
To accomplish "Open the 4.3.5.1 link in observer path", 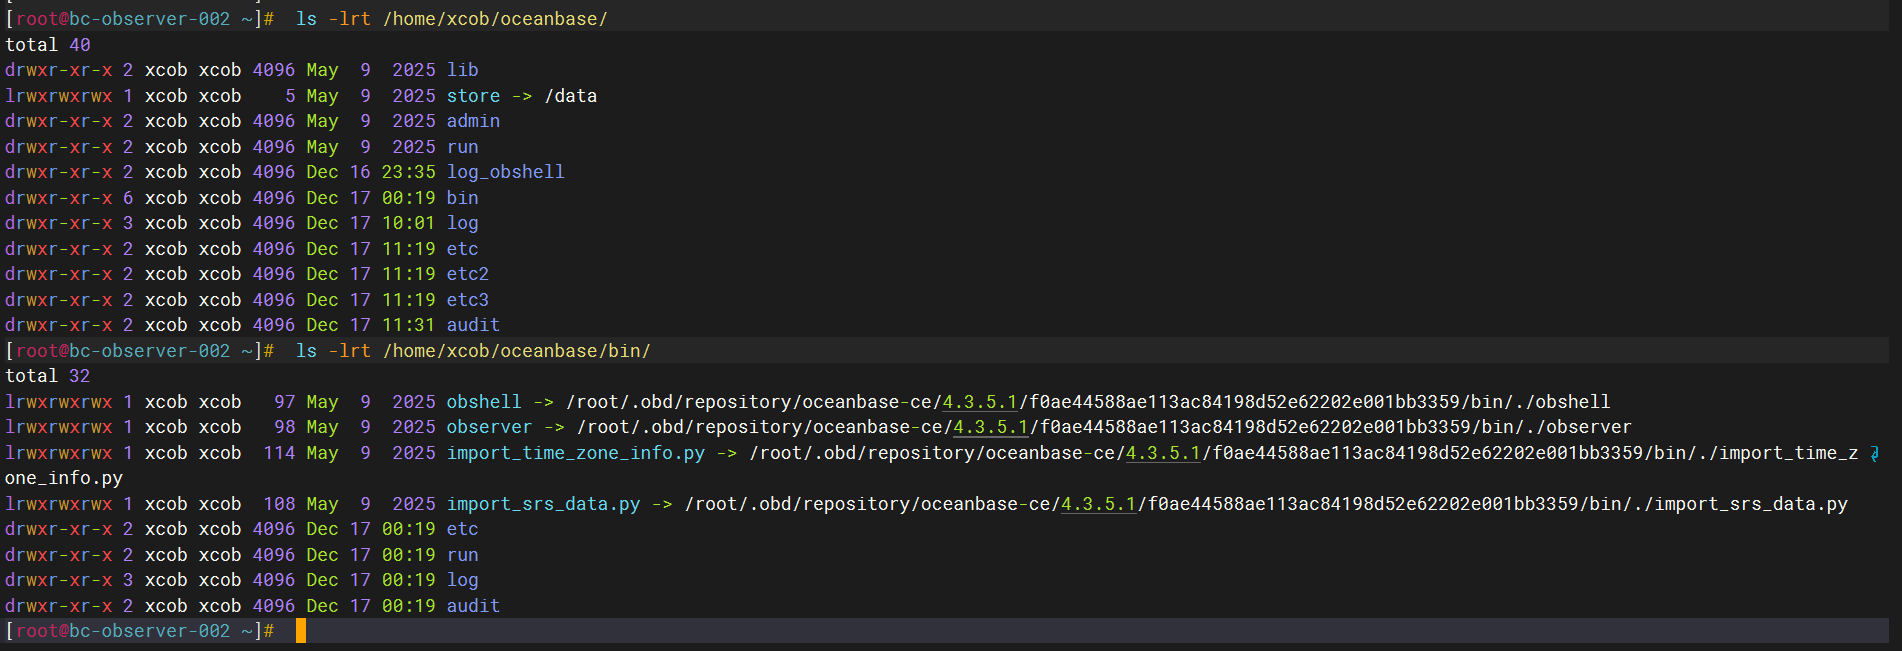I will point(991,427).
